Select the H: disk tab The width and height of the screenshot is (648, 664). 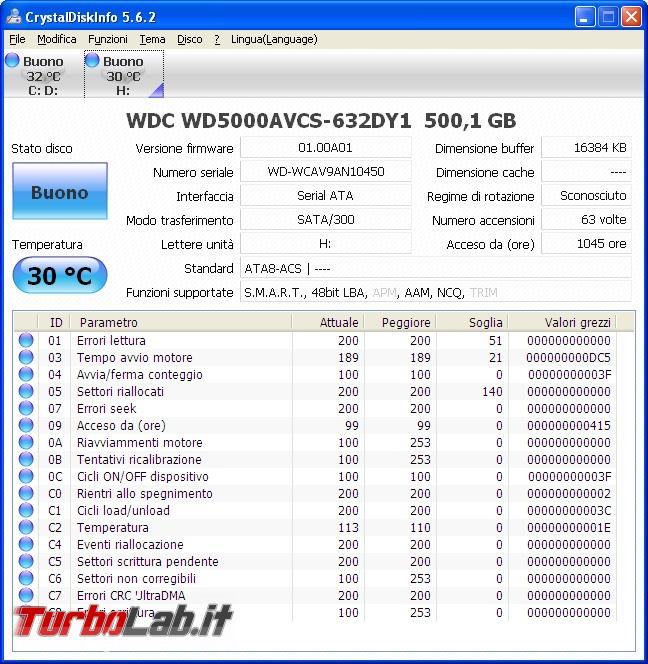pyautogui.click(x=124, y=75)
